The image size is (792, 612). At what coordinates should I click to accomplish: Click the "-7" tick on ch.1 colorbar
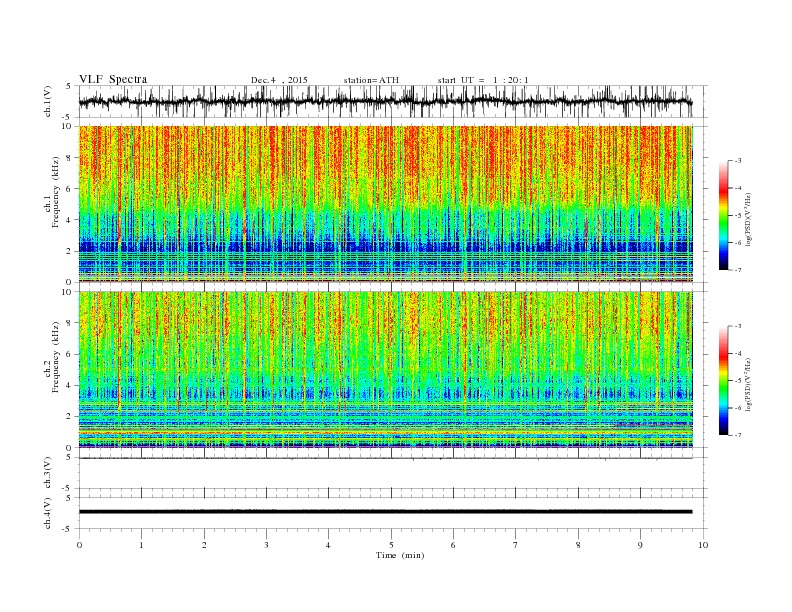737,270
